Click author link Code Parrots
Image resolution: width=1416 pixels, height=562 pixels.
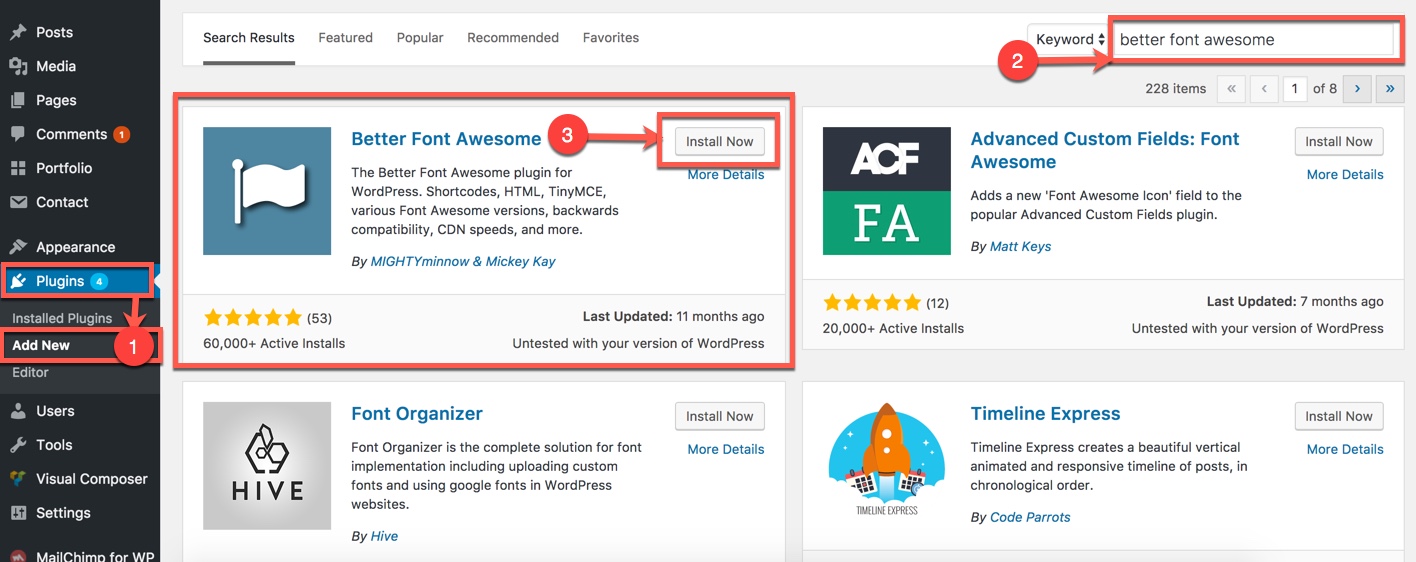(x=1030, y=517)
